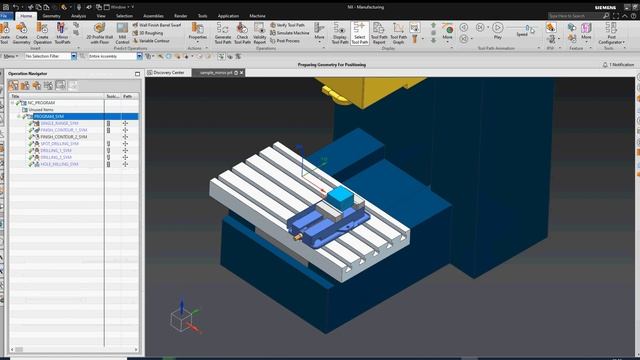Click the Path column header
The width and height of the screenshot is (640, 360).
click(x=130, y=96)
